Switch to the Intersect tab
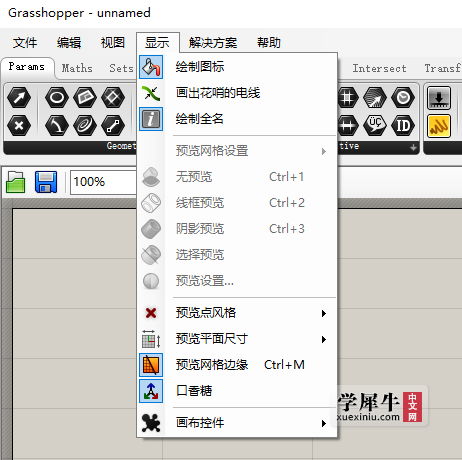 pyautogui.click(x=380, y=68)
